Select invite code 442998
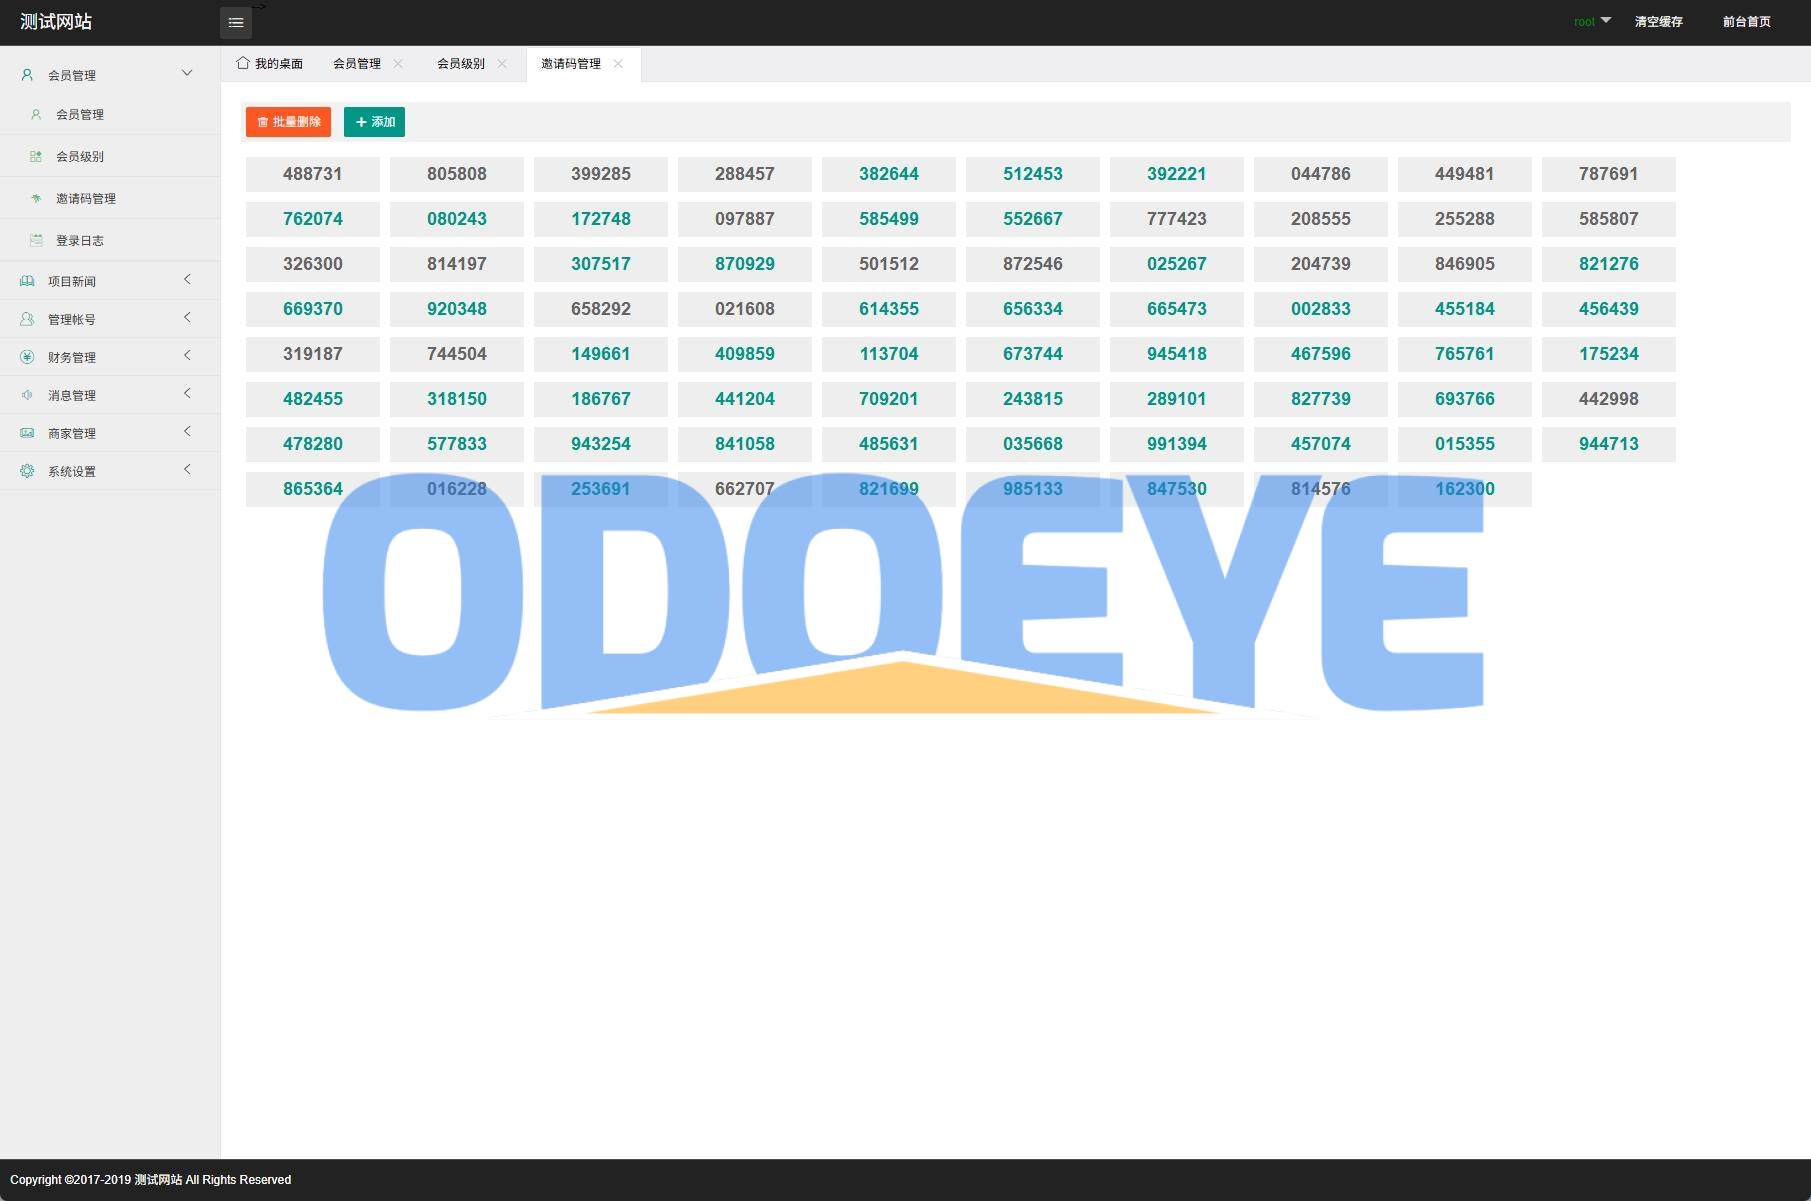 tap(1609, 399)
